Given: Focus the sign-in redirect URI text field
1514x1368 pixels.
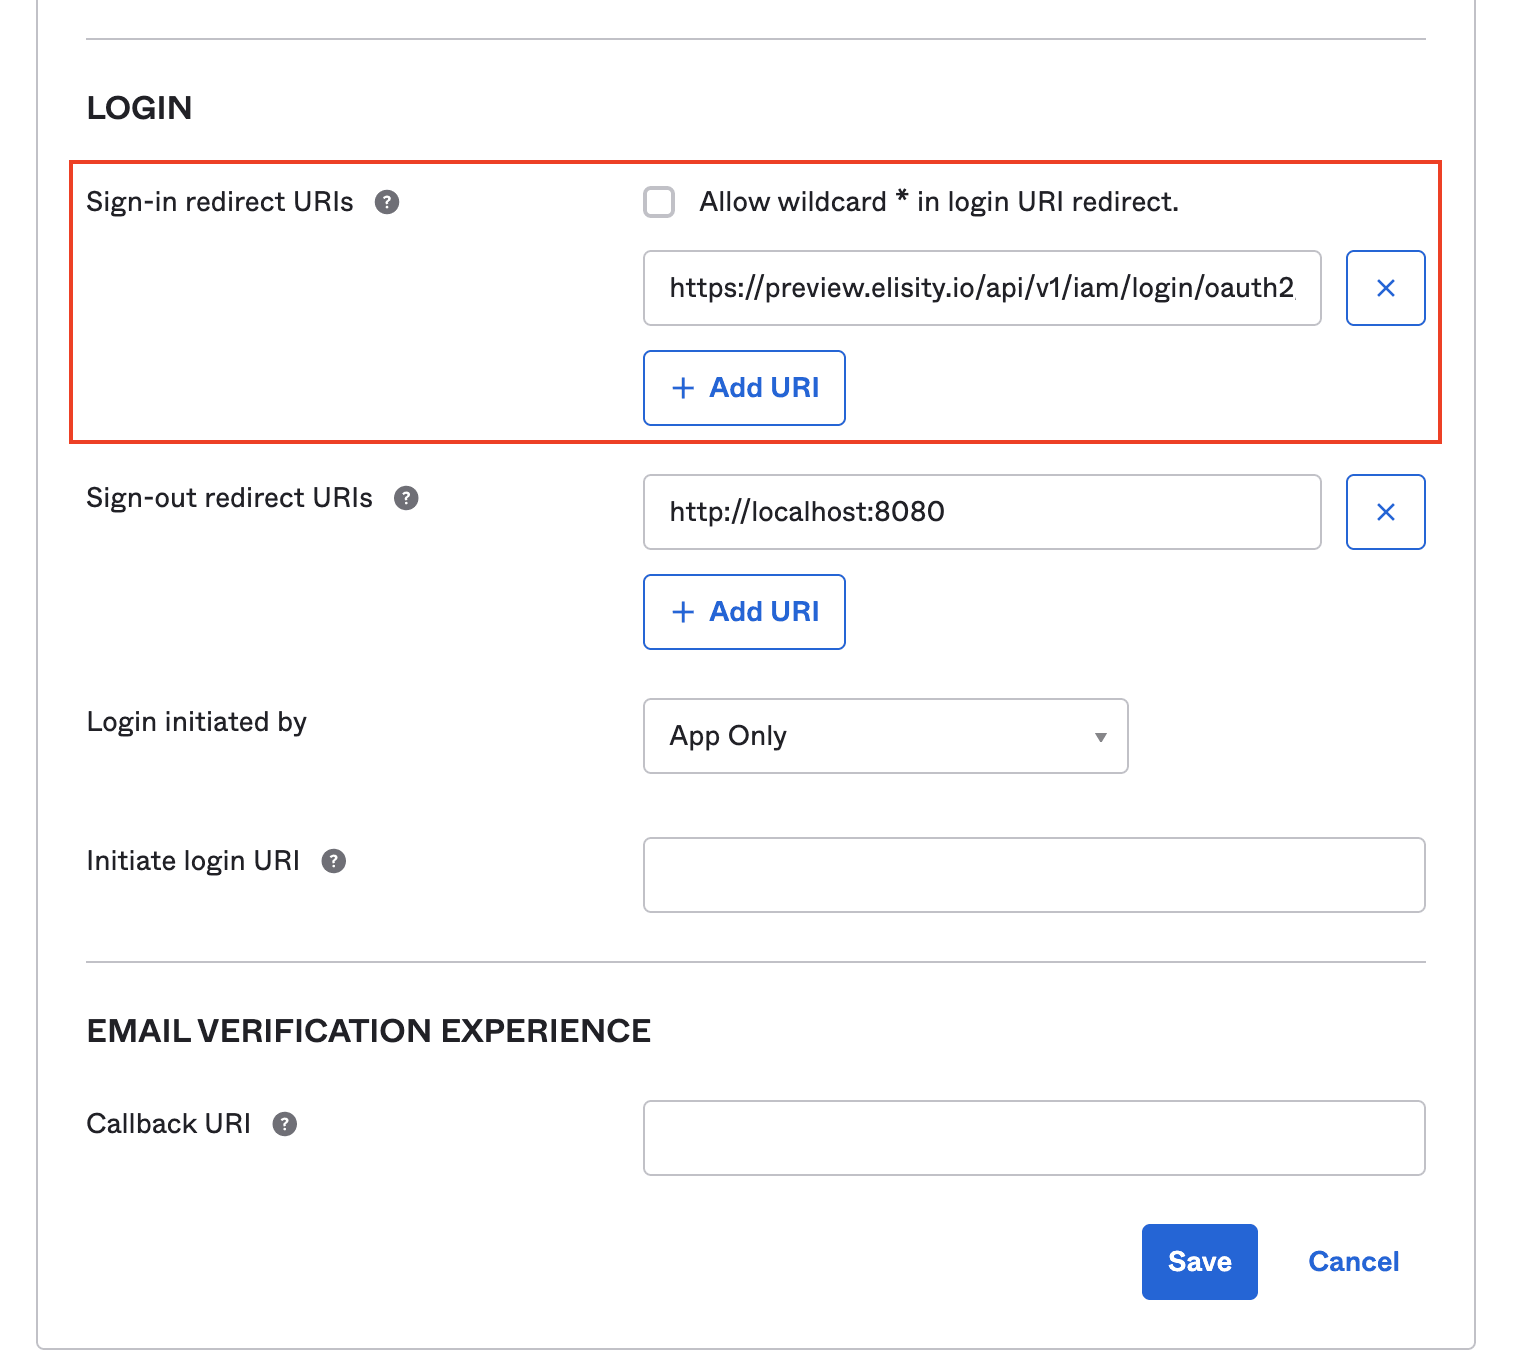Looking at the screenshot, I should coord(981,288).
